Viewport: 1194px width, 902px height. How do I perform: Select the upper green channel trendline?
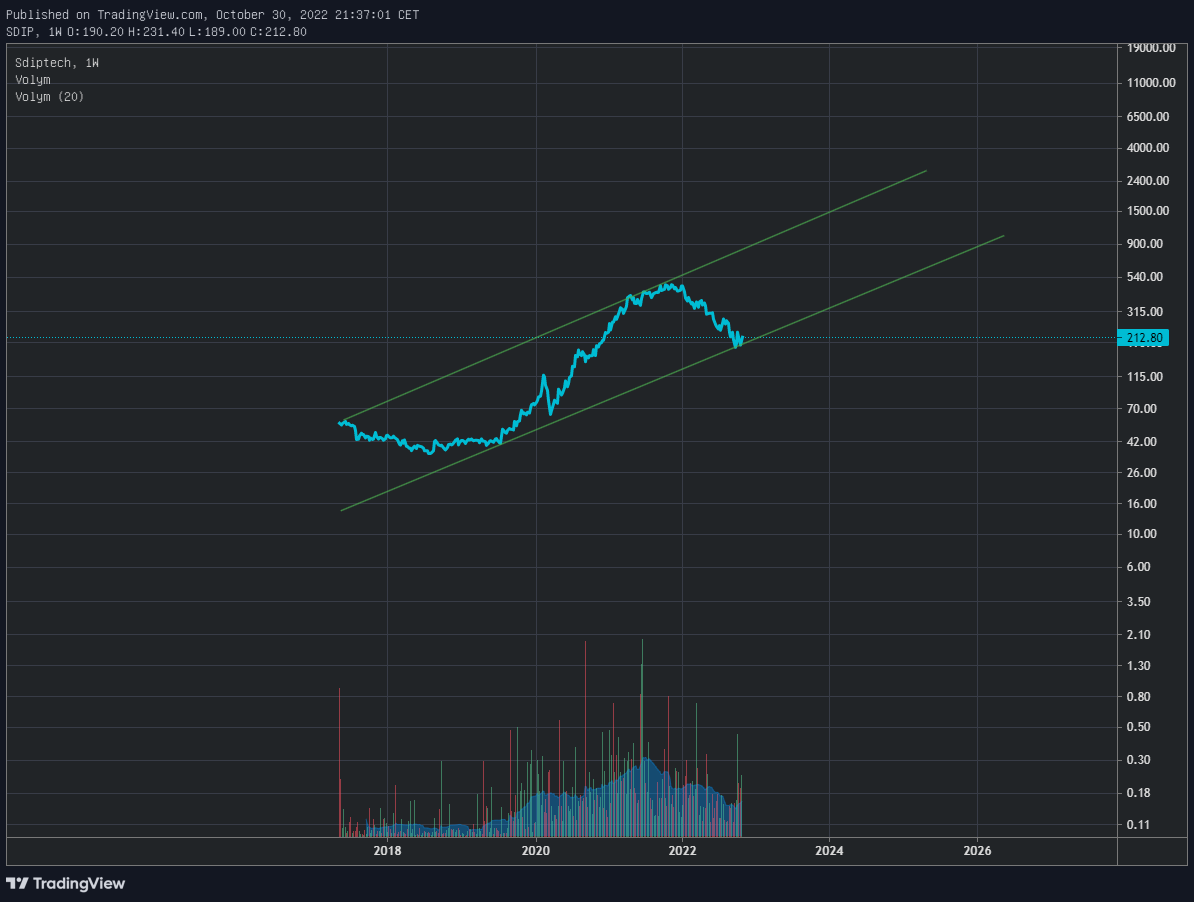point(634,296)
